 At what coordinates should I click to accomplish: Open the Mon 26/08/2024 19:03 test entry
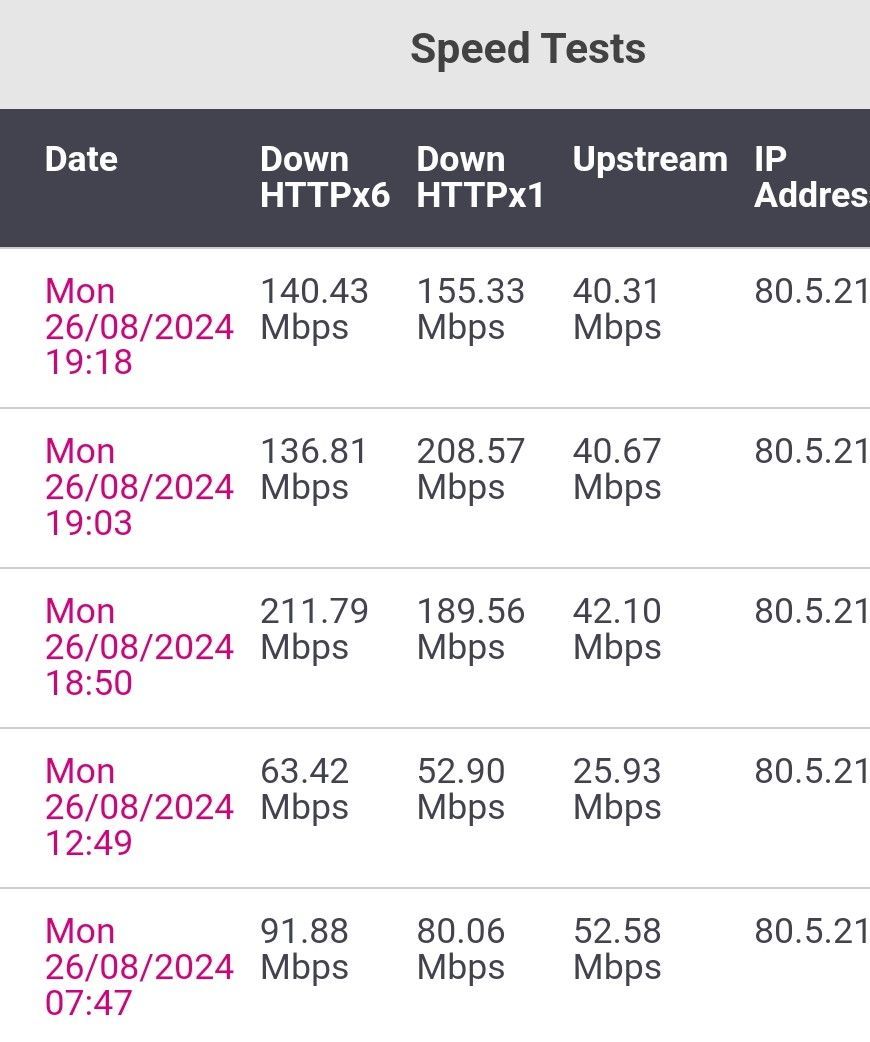tap(139, 486)
